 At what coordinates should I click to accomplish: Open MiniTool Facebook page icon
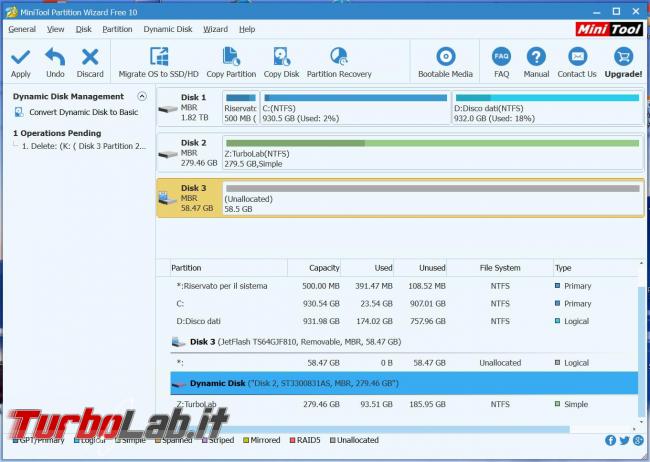610,440
